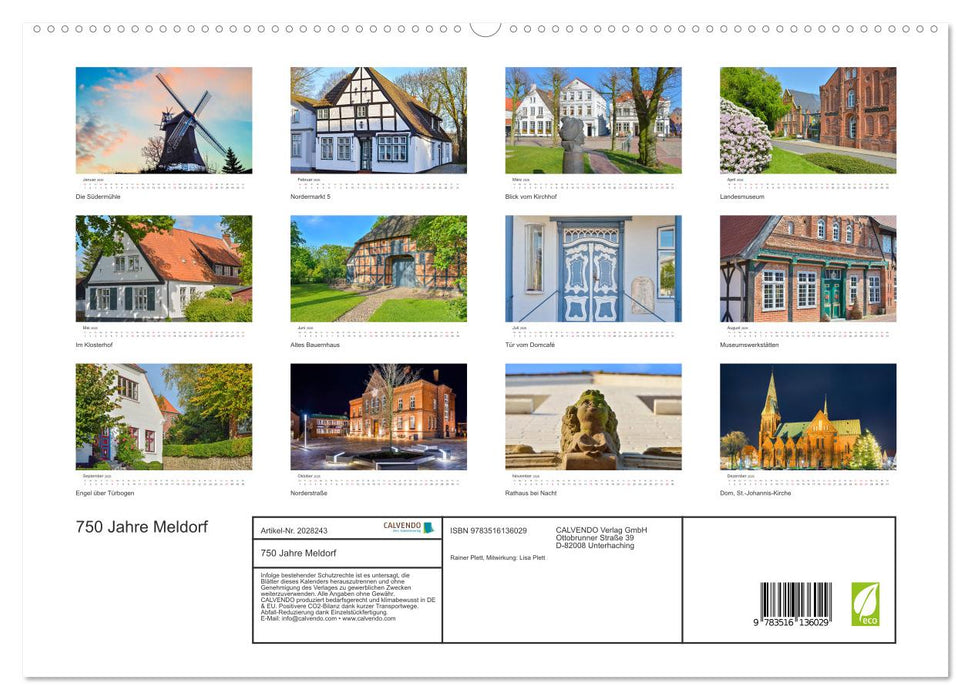The image size is (971, 700).
Task: Click the 750 Jahre Meldorf title
Action: (140, 527)
